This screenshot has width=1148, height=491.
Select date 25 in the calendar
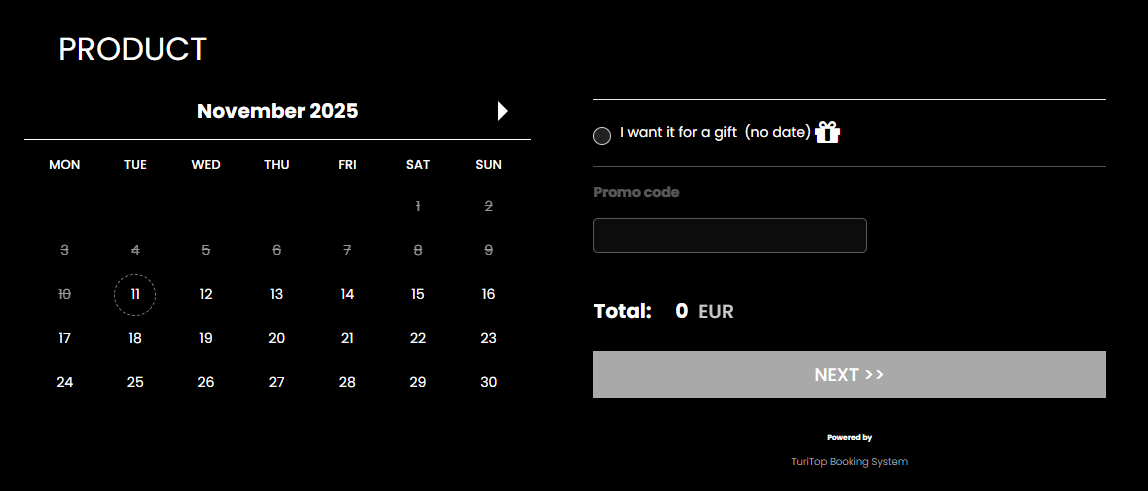135,382
